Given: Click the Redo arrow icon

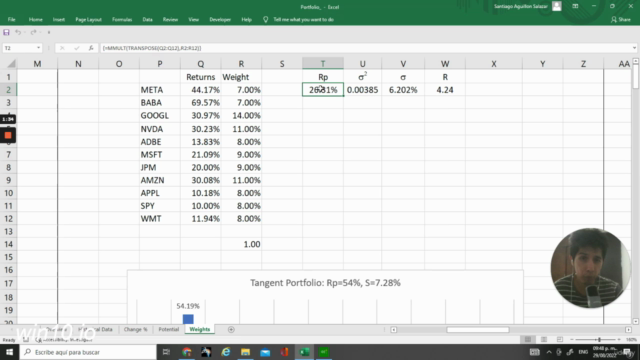Looking at the screenshot, I should 33,32.
